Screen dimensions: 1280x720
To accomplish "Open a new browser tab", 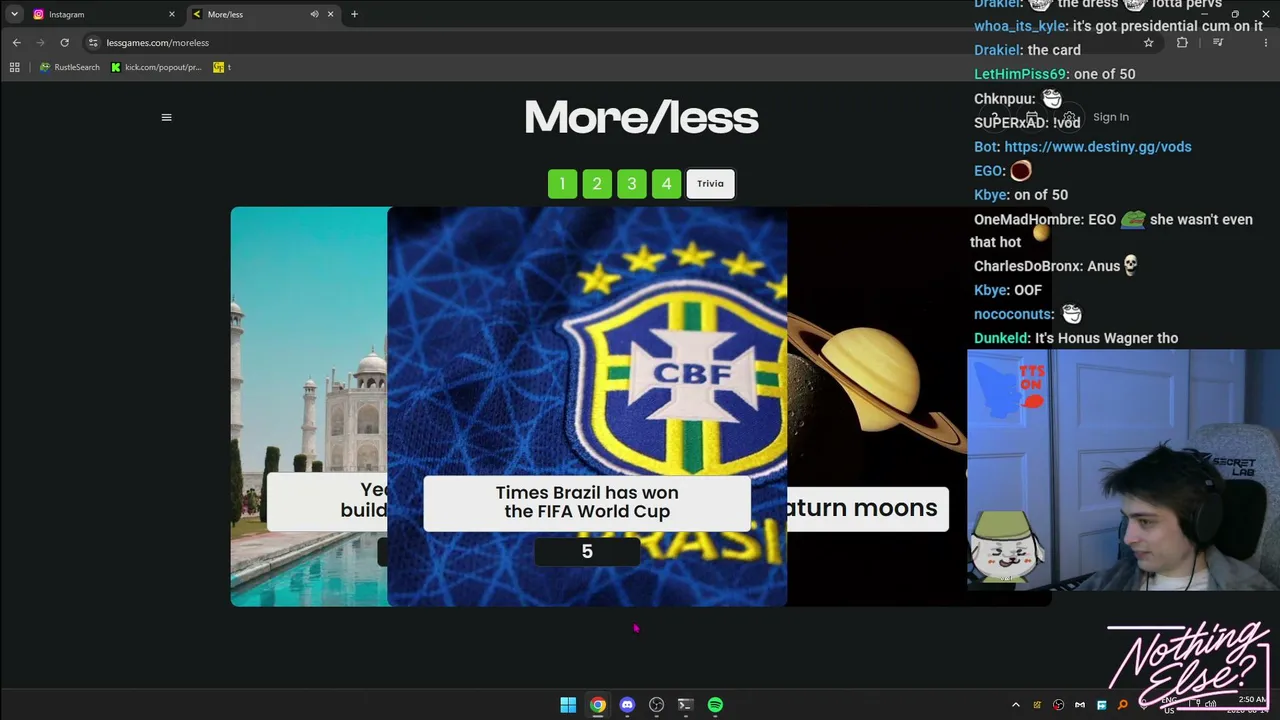I will pyautogui.click(x=354, y=14).
